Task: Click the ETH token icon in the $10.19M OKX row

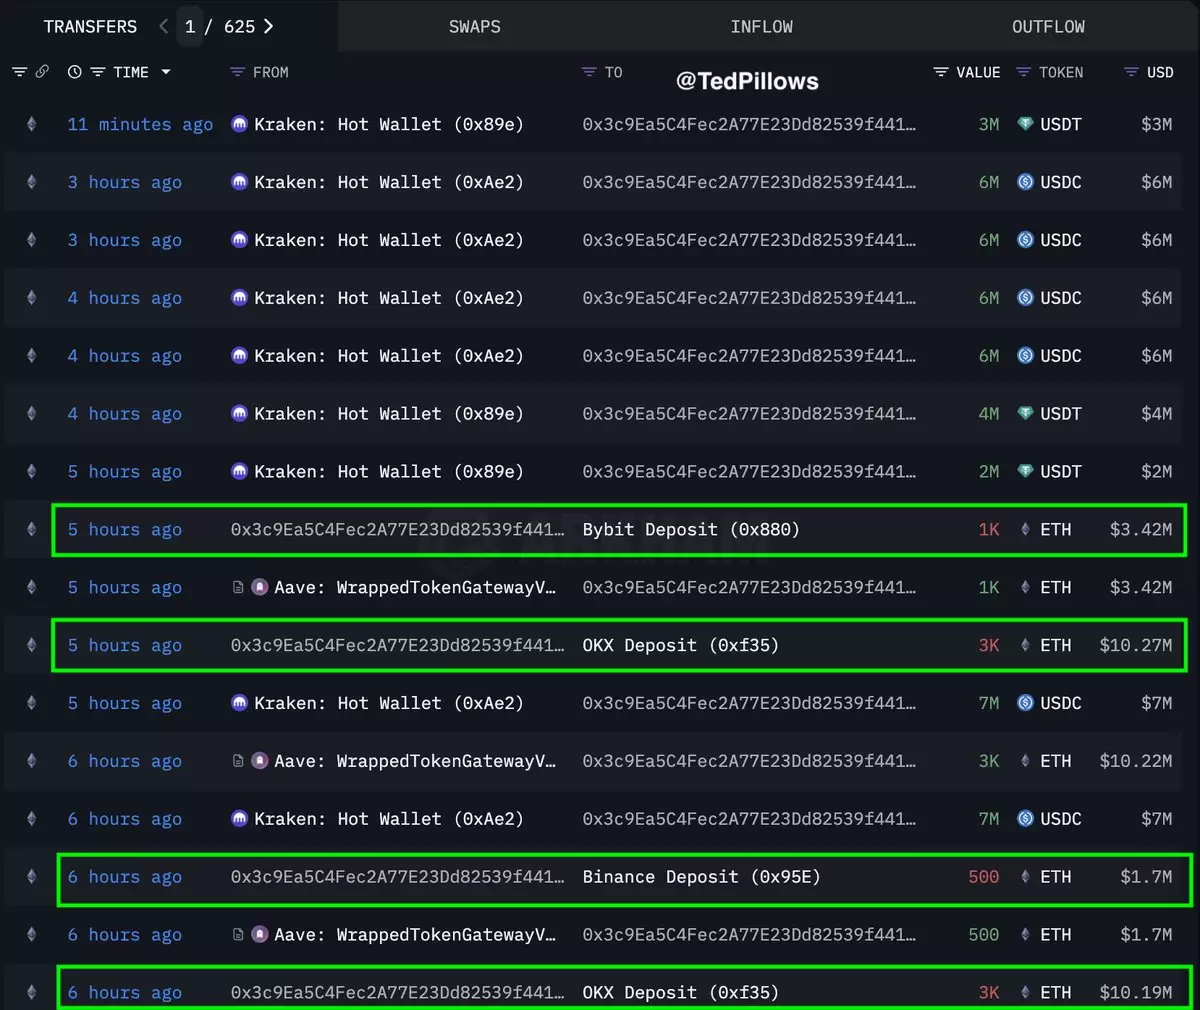Action: point(1025,993)
